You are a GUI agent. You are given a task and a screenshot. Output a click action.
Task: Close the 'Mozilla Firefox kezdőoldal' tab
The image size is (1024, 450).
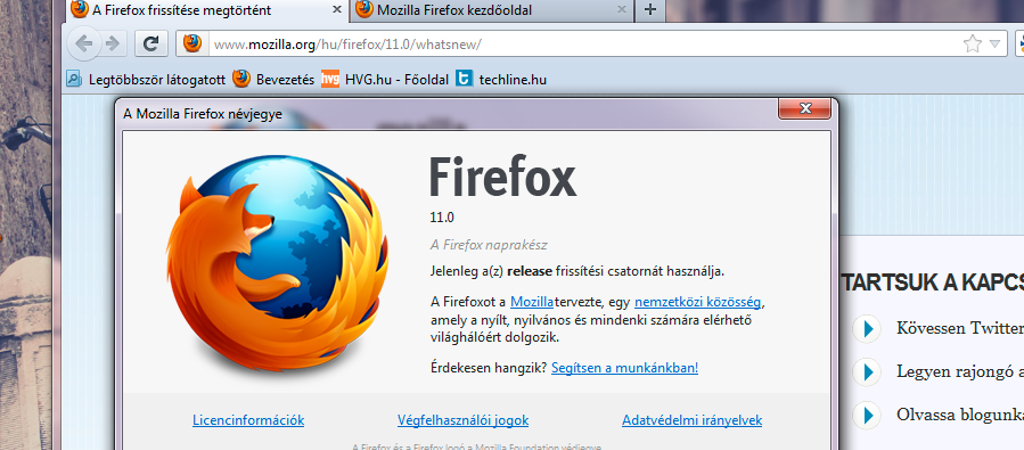pyautogui.click(x=622, y=10)
